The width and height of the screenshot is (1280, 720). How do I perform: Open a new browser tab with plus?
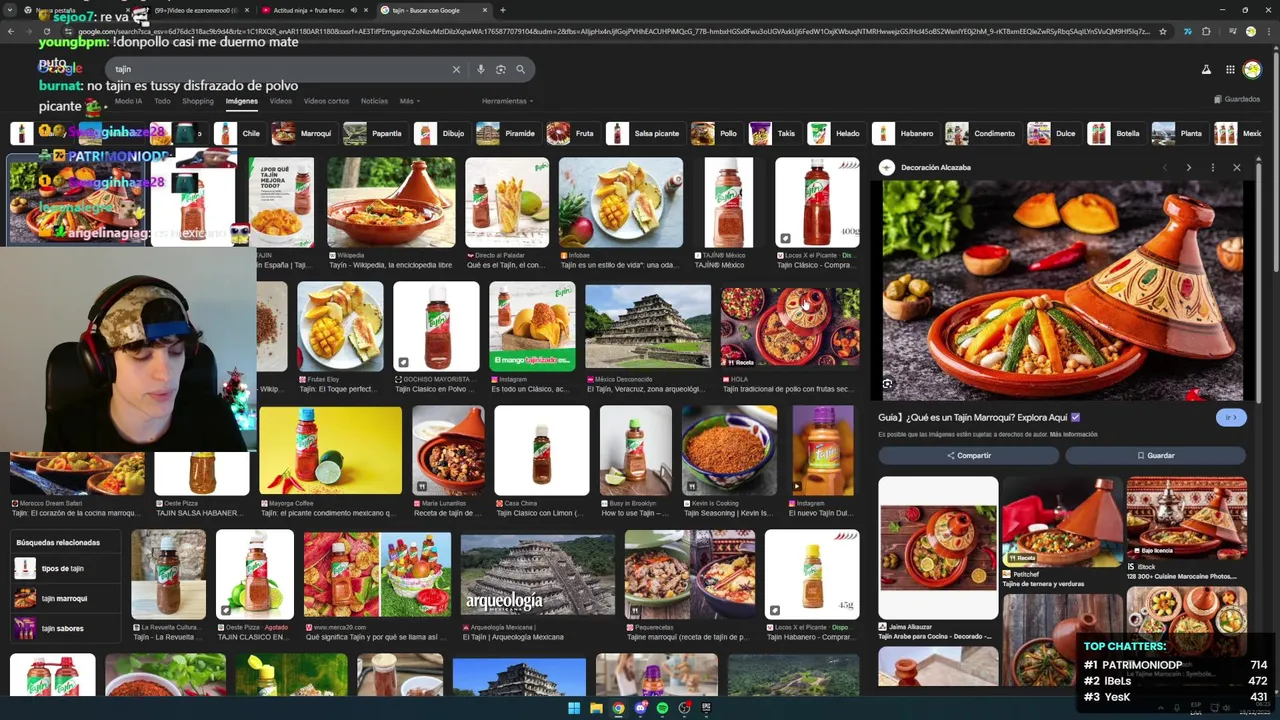pyautogui.click(x=503, y=10)
